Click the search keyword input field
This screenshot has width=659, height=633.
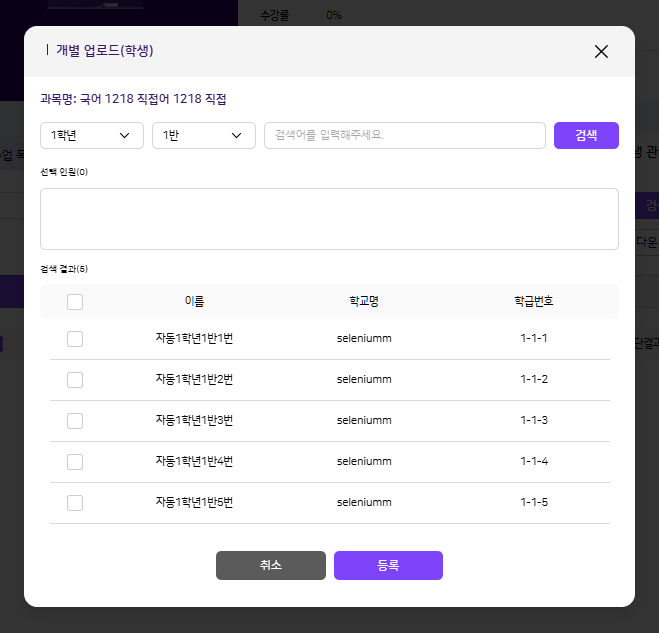(404, 135)
